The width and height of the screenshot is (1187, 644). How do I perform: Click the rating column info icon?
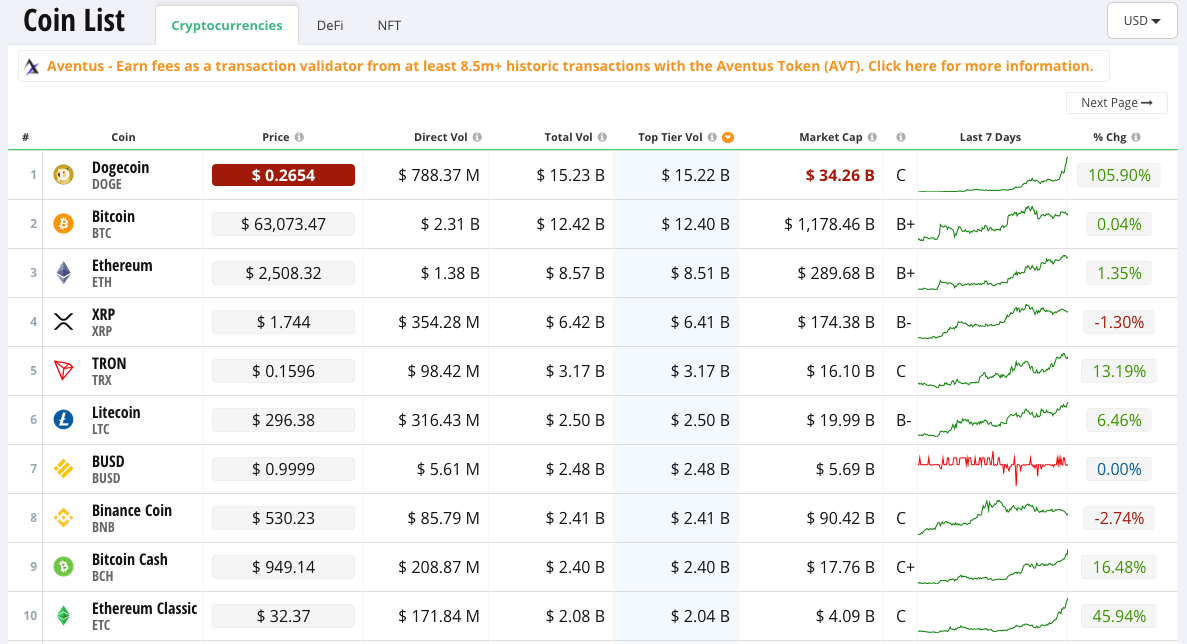[x=900, y=137]
